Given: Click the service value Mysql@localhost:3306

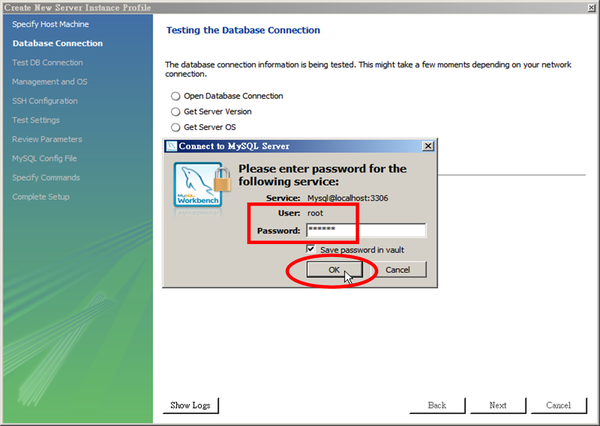Looking at the screenshot, I should [x=348, y=198].
